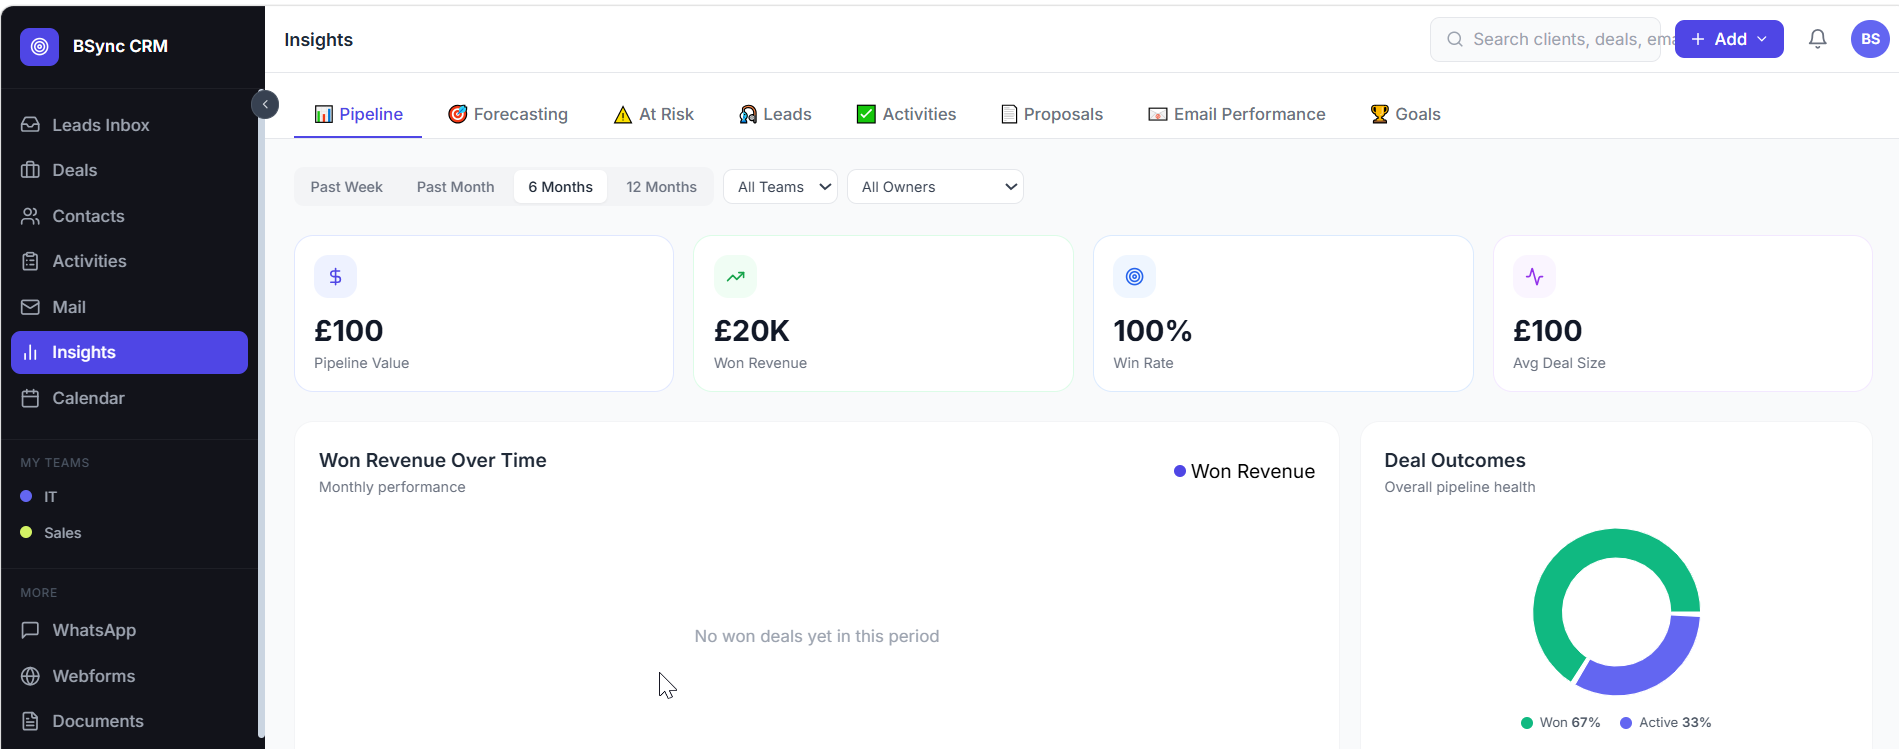The image size is (1899, 749).
Task: Open the All Owners dropdown
Action: click(935, 187)
